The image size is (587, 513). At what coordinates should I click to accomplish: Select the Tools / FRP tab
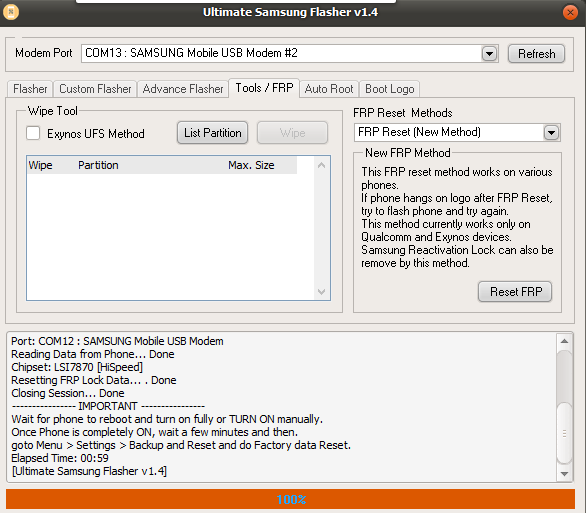[x=264, y=88]
